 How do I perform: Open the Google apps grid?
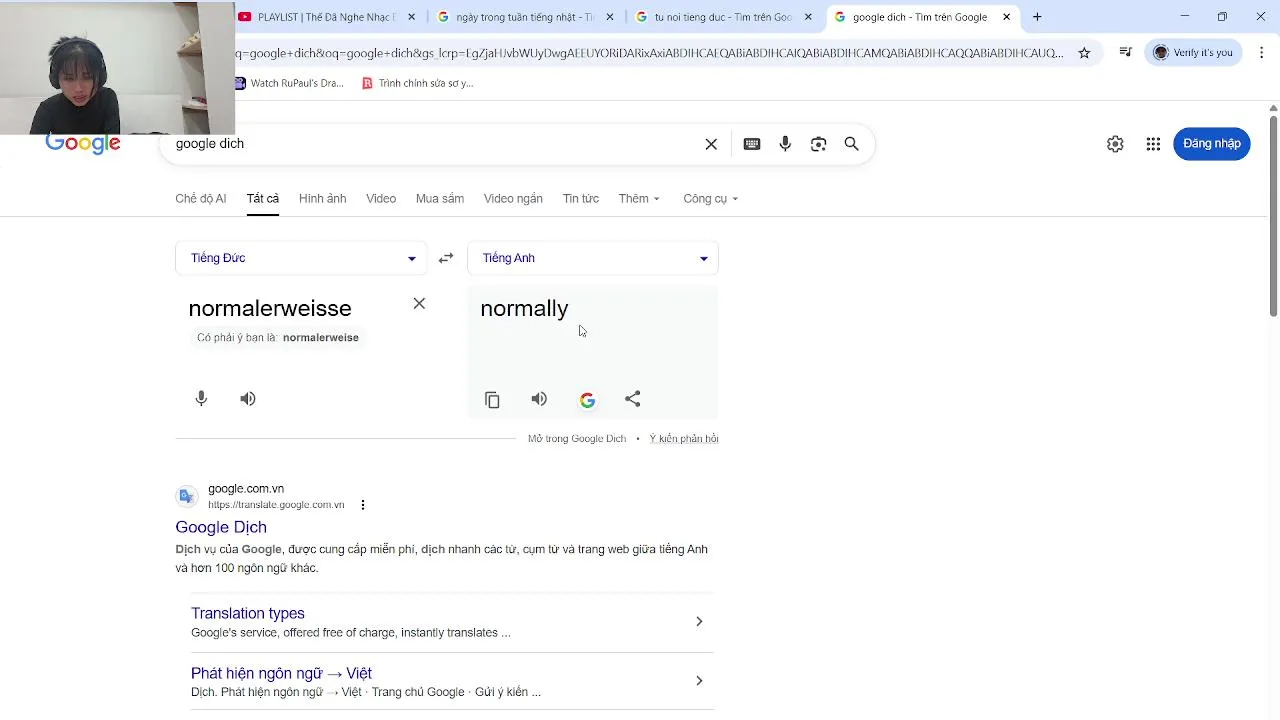click(1153, 144)
